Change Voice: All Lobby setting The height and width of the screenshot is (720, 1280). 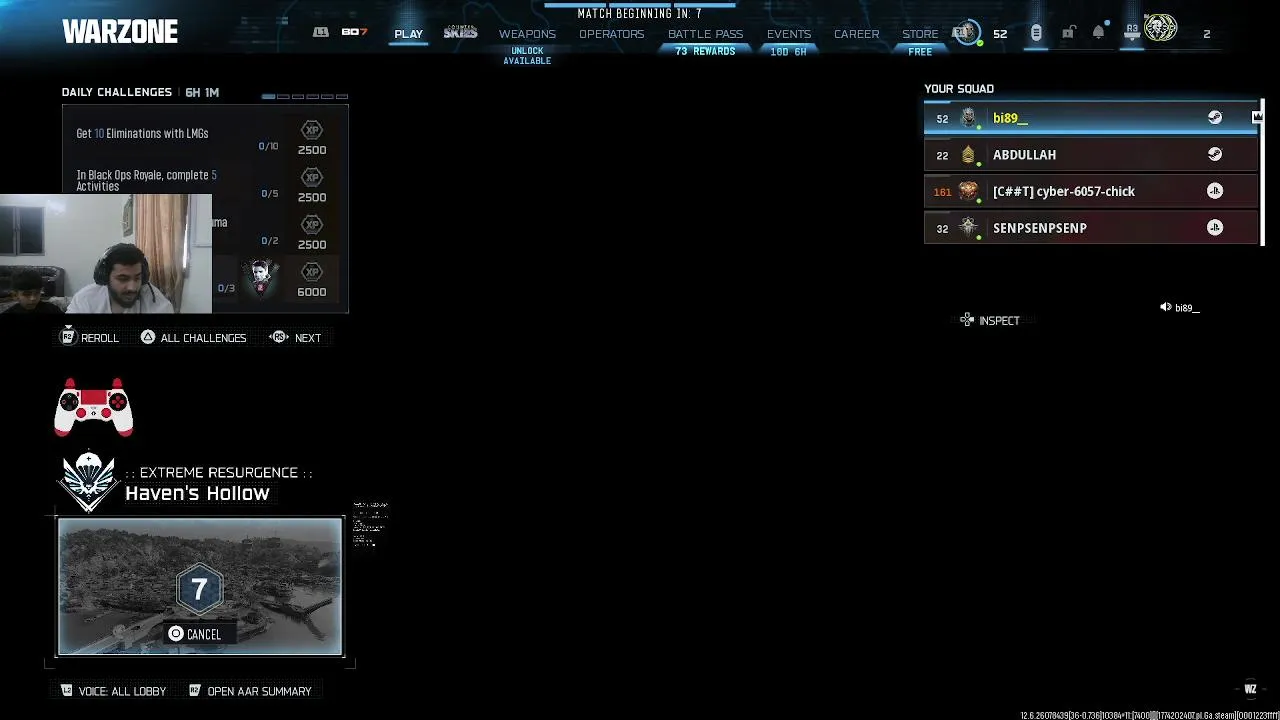click(113, 691)
